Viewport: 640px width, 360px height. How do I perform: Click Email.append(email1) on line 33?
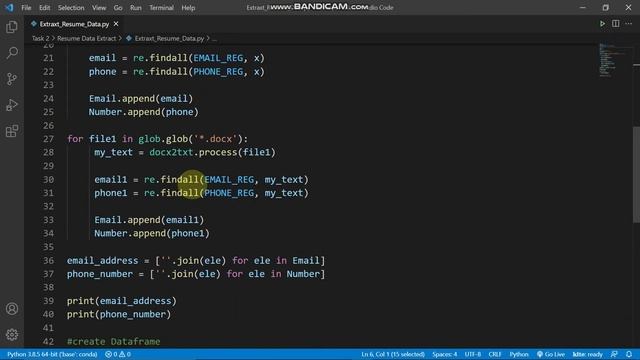pyautogui.click(x=149, y=220)
